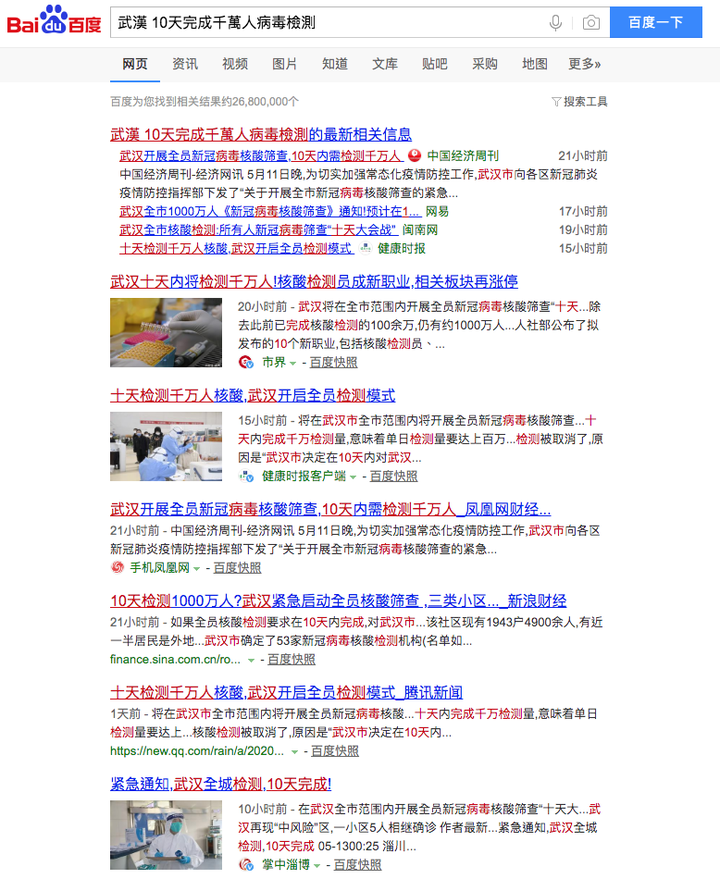
Task: Open 百度快照 for 掌中淄博 result
Action: [357, 864]
